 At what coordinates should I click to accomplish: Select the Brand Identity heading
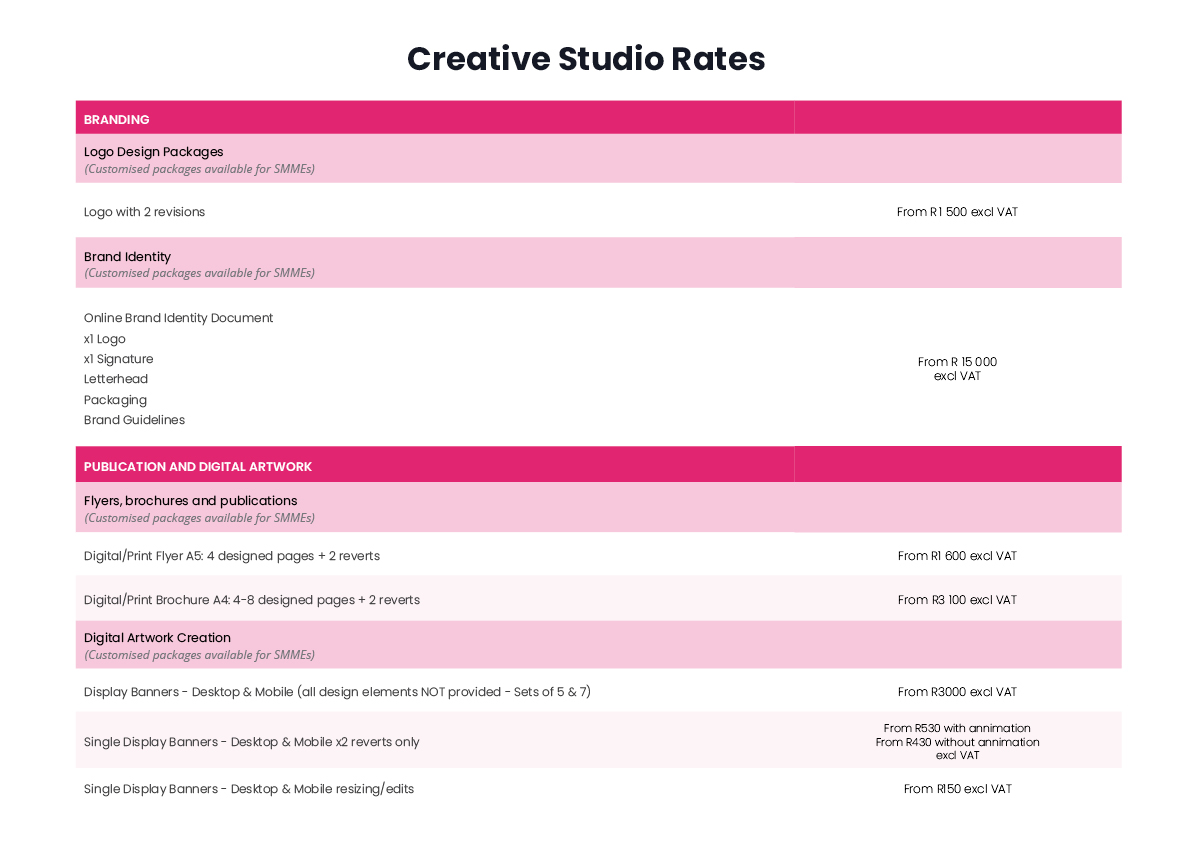(x=127, y=257)
